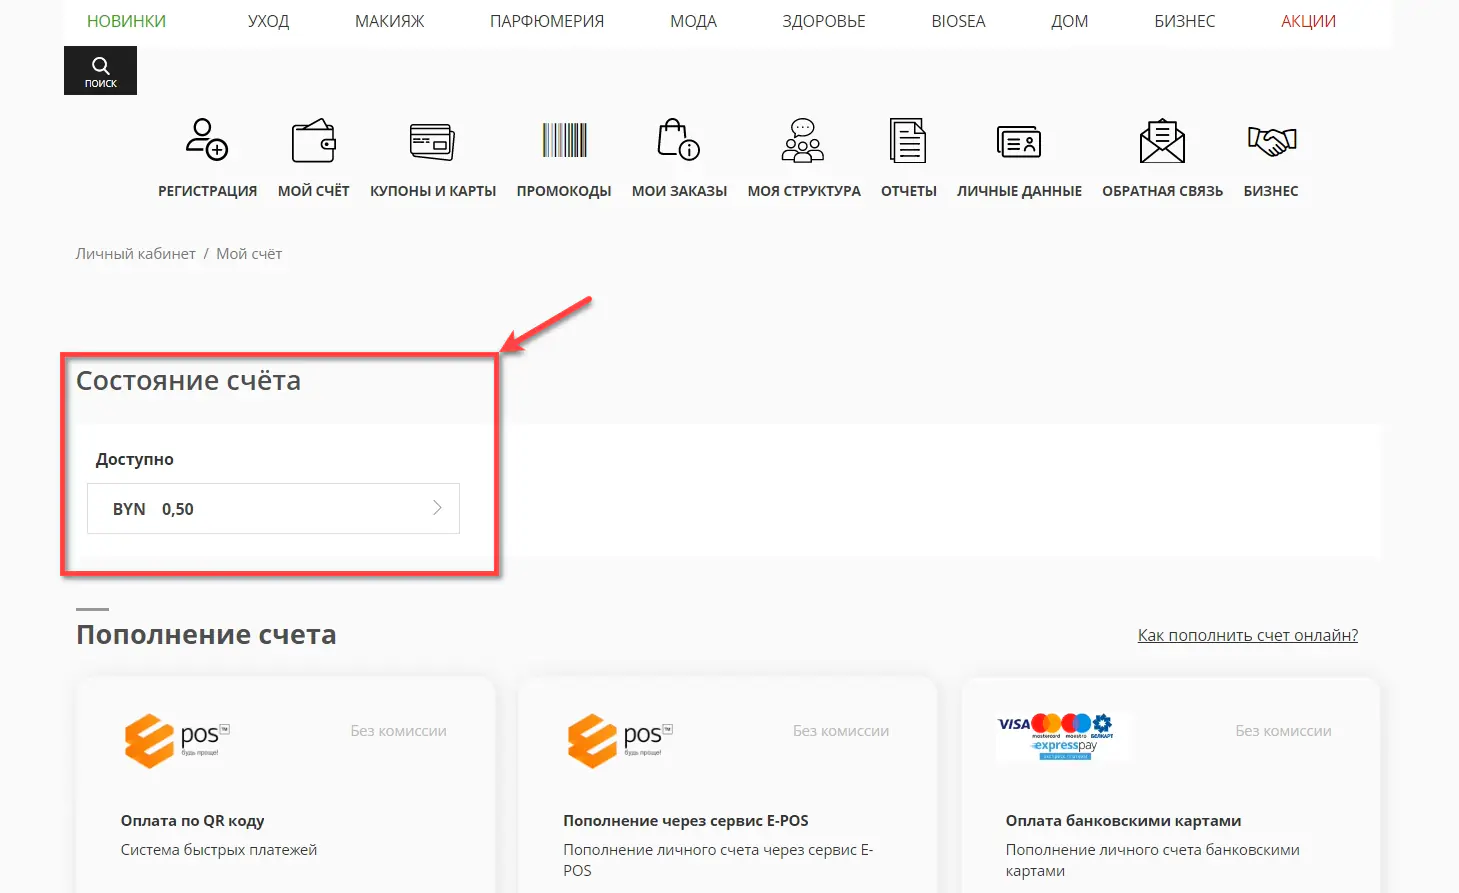Open the МАКИЯЖ menu item
Viewport: 1459px width, 893px height.
click(x=389, y=21)
